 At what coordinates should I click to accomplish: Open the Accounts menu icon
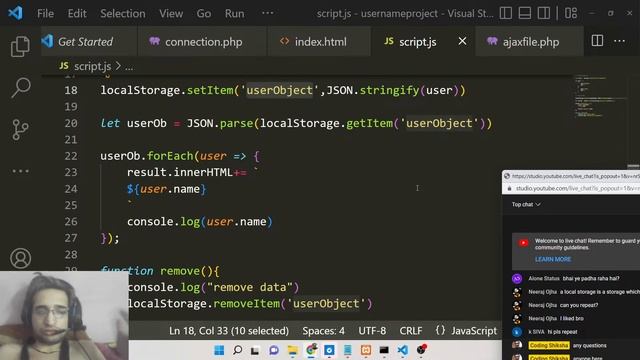coord(20,258)
